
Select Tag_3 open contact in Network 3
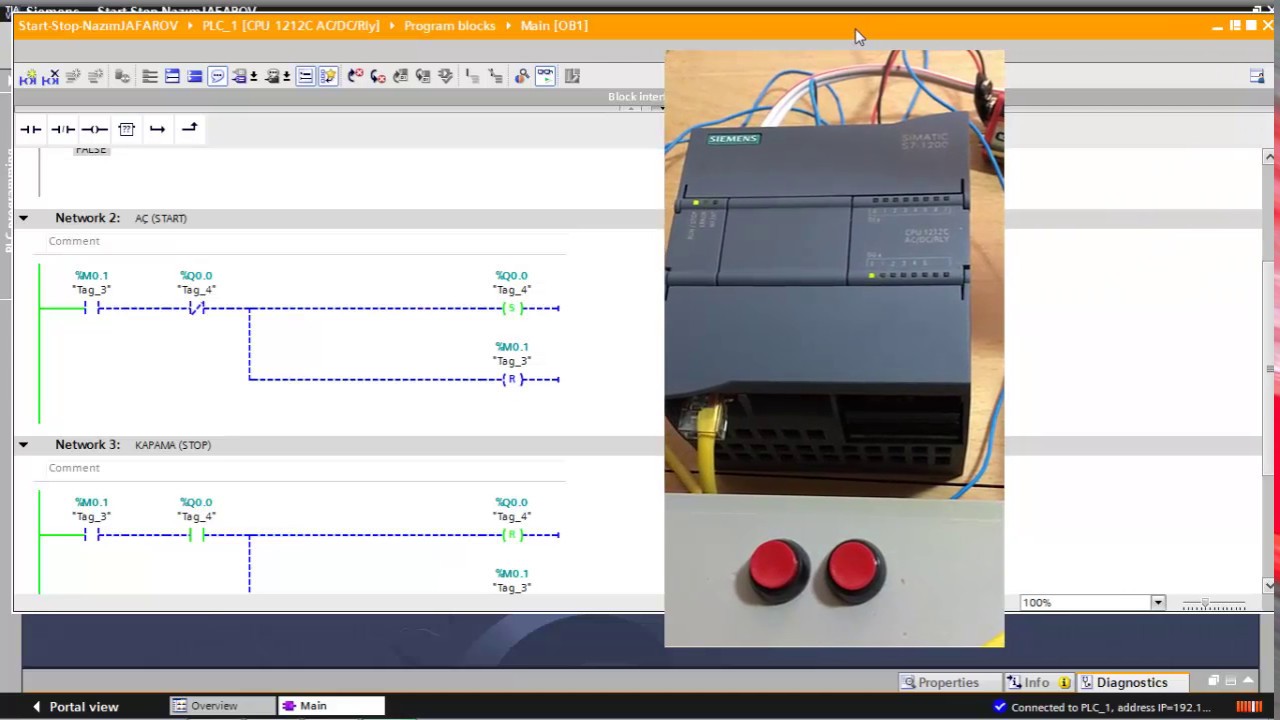(91, 535)
